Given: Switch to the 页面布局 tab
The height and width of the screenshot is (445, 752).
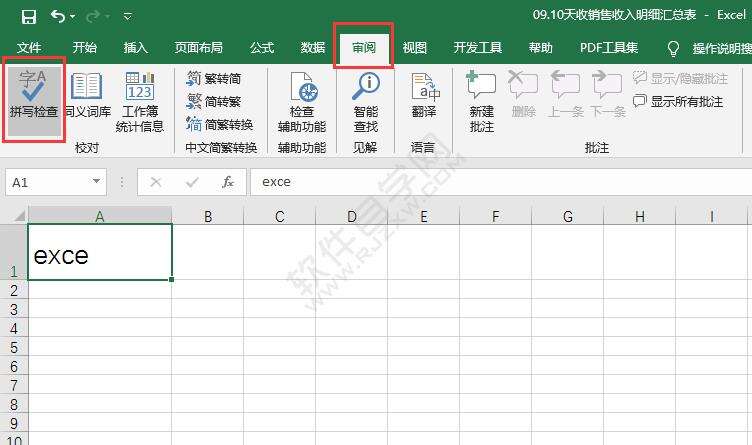Looking at the screenshot, I should (x=199, y=47).
